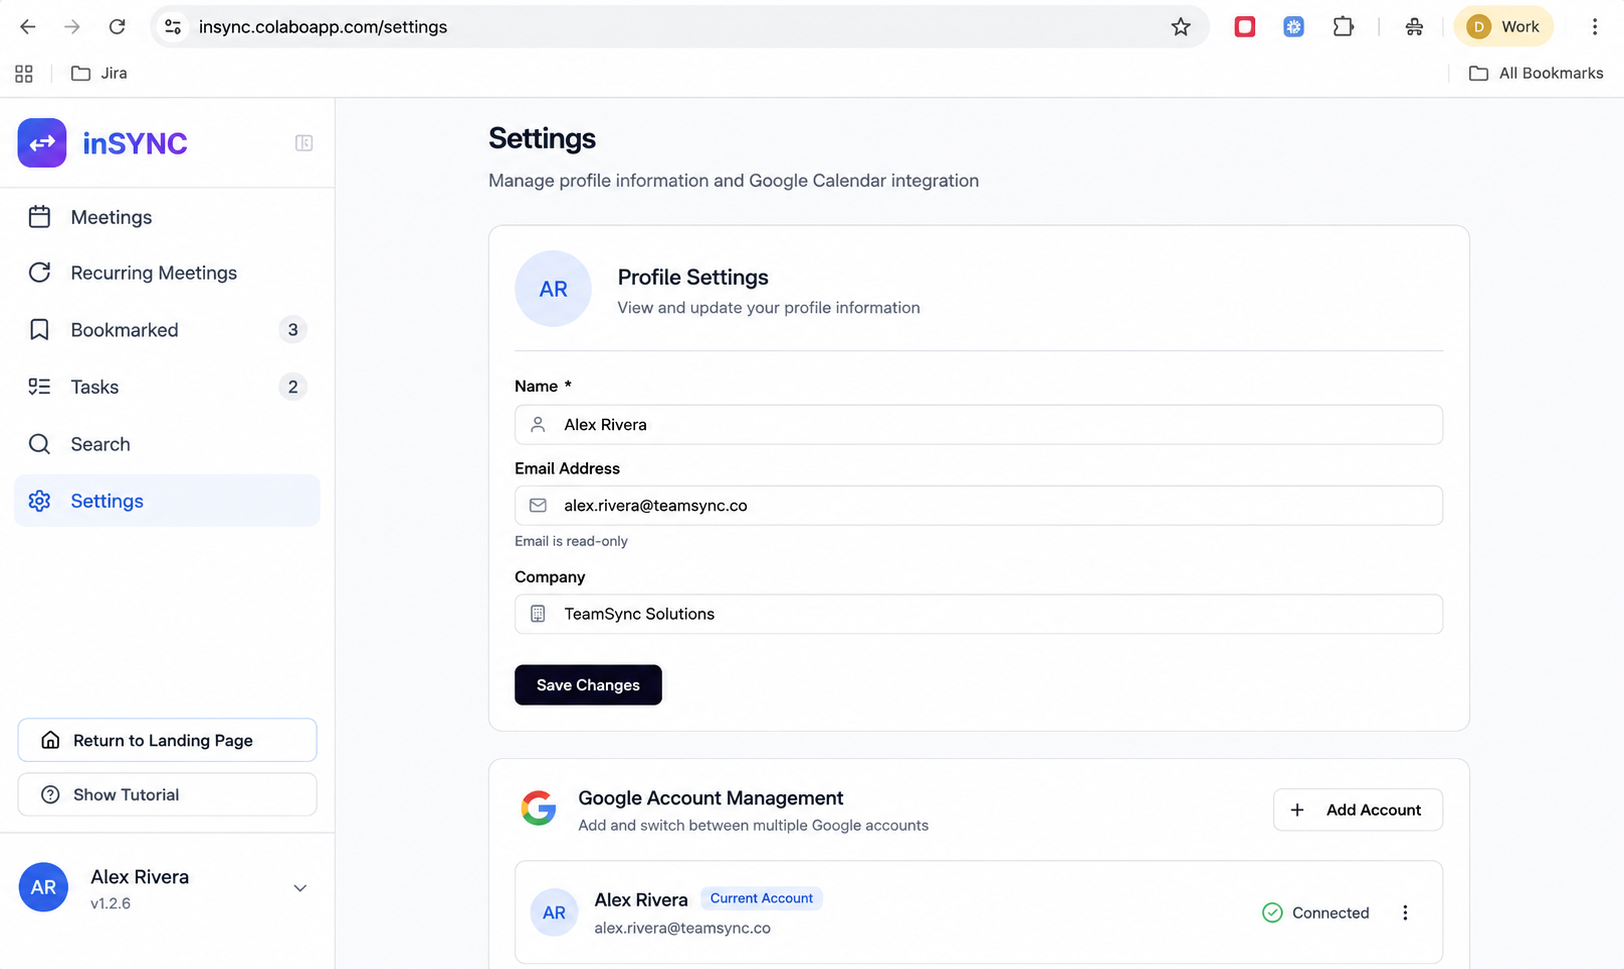
Task: Open the blue snowflake browser extension
Action: 1294,27
